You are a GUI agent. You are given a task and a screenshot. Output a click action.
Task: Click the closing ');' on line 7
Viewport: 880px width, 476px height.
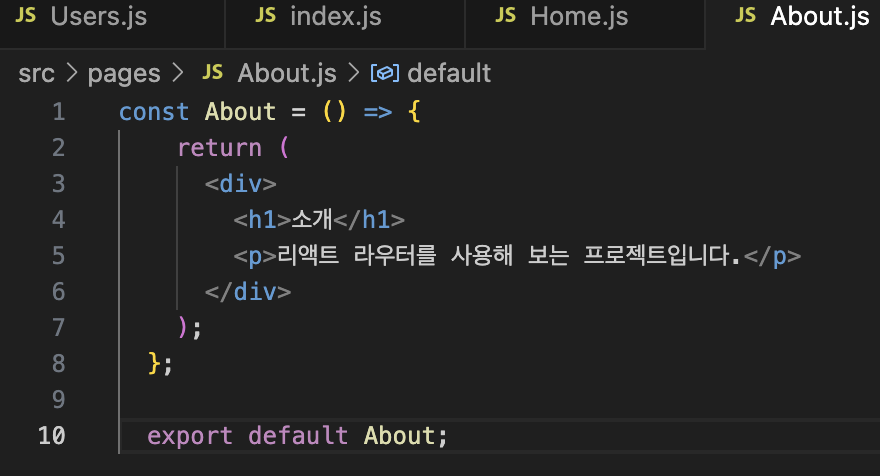tap(189, 328)
